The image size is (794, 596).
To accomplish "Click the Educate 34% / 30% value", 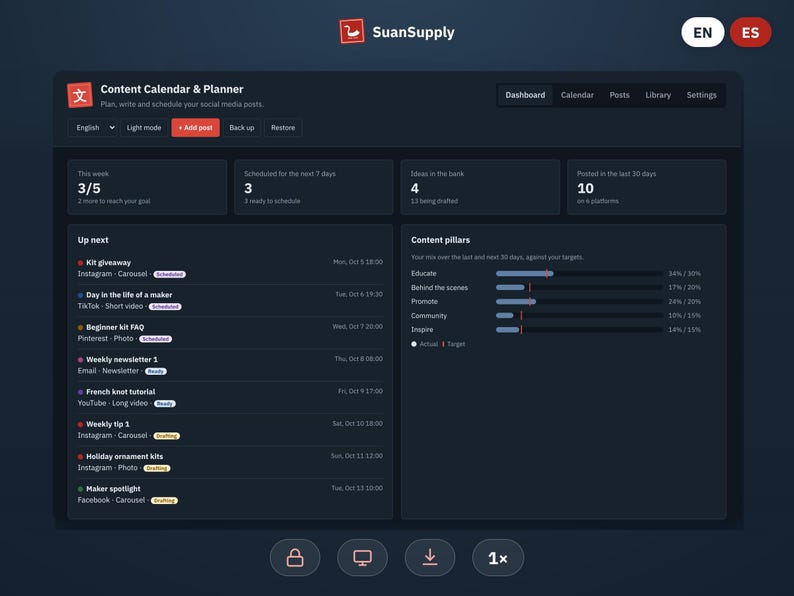I will coord(685,273).
